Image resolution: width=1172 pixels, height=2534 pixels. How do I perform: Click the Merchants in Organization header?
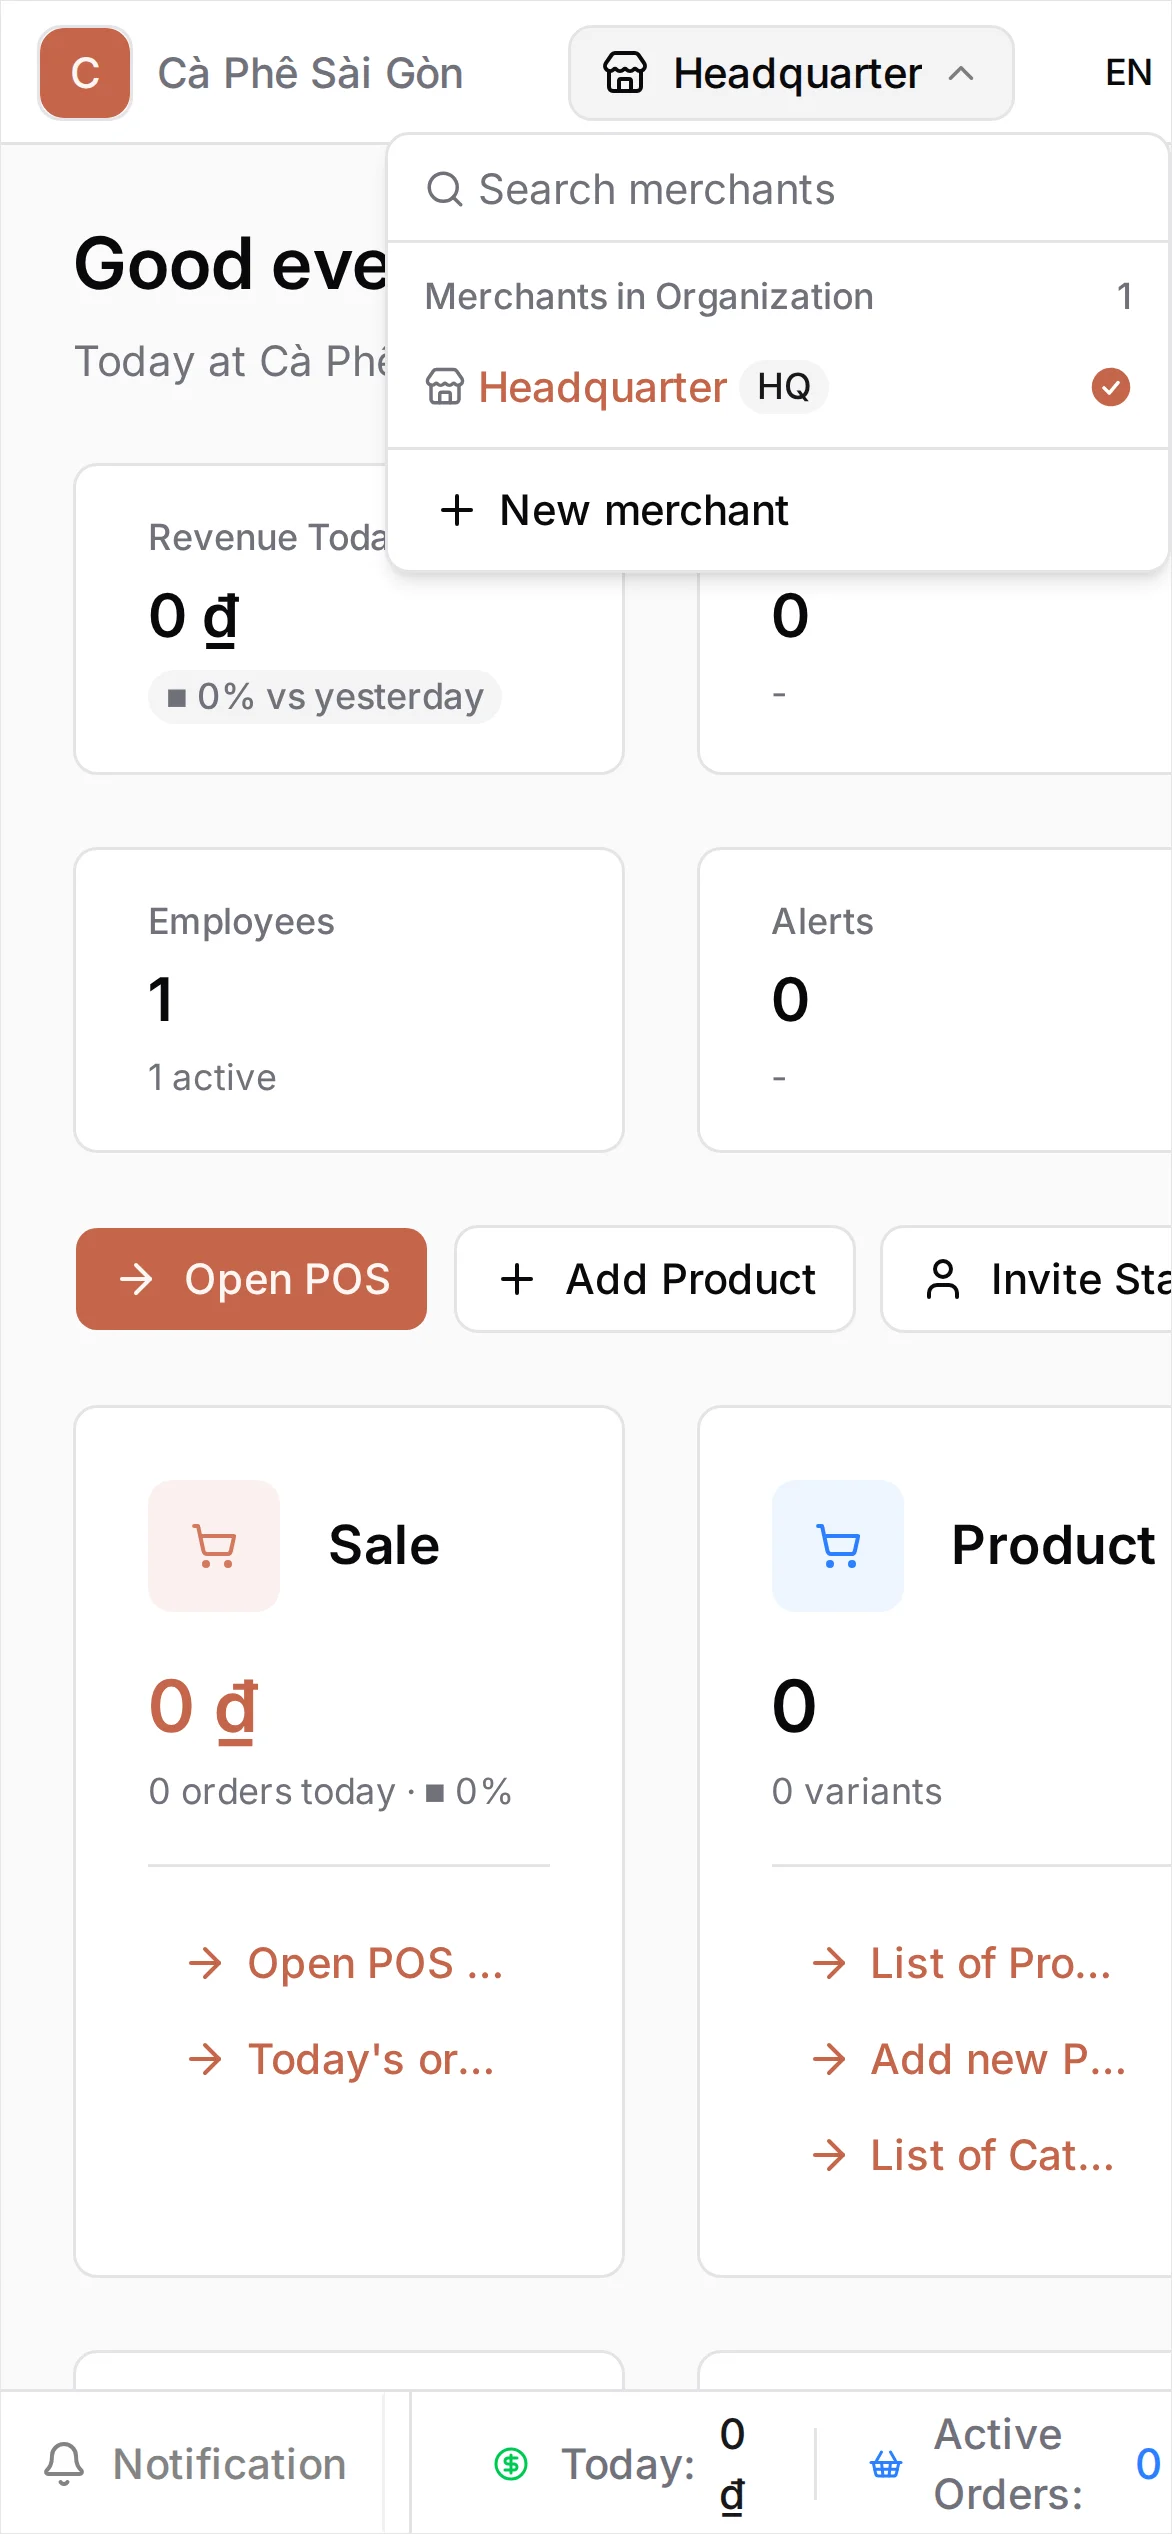[649, 297]
